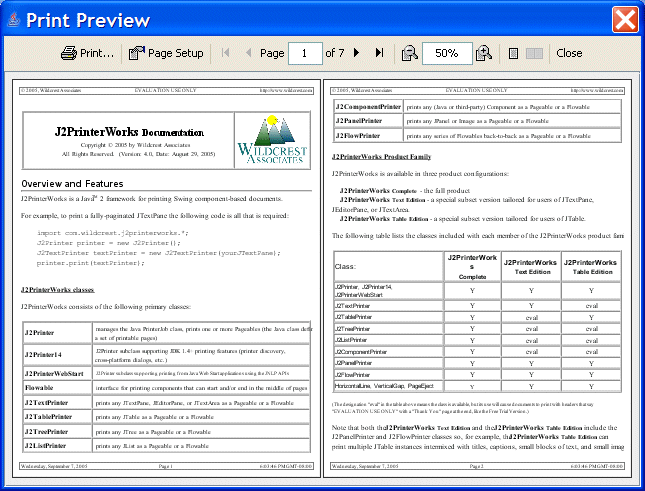
Task: Switch to single page view icon
Action: pyautogui.click(x=513, y=53)
